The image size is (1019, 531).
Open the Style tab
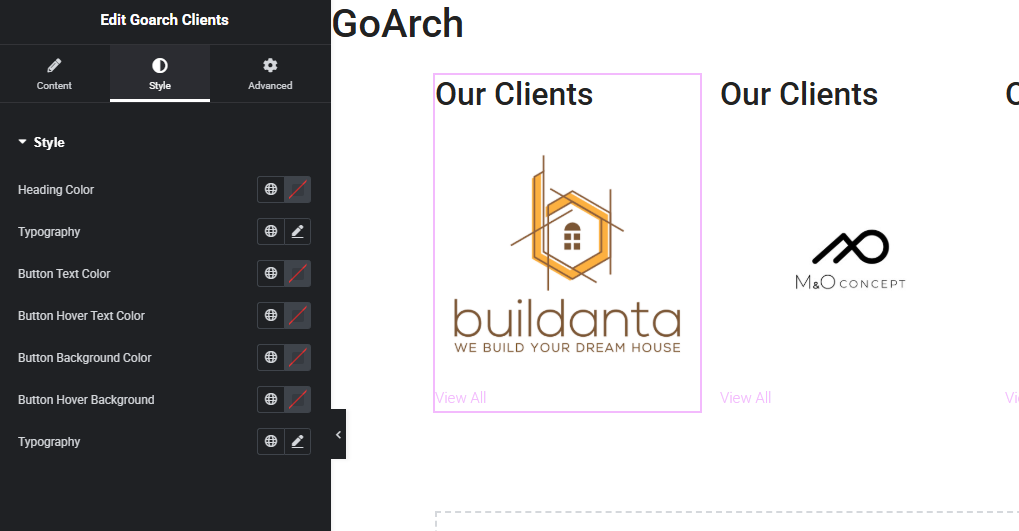coord(160,74)
